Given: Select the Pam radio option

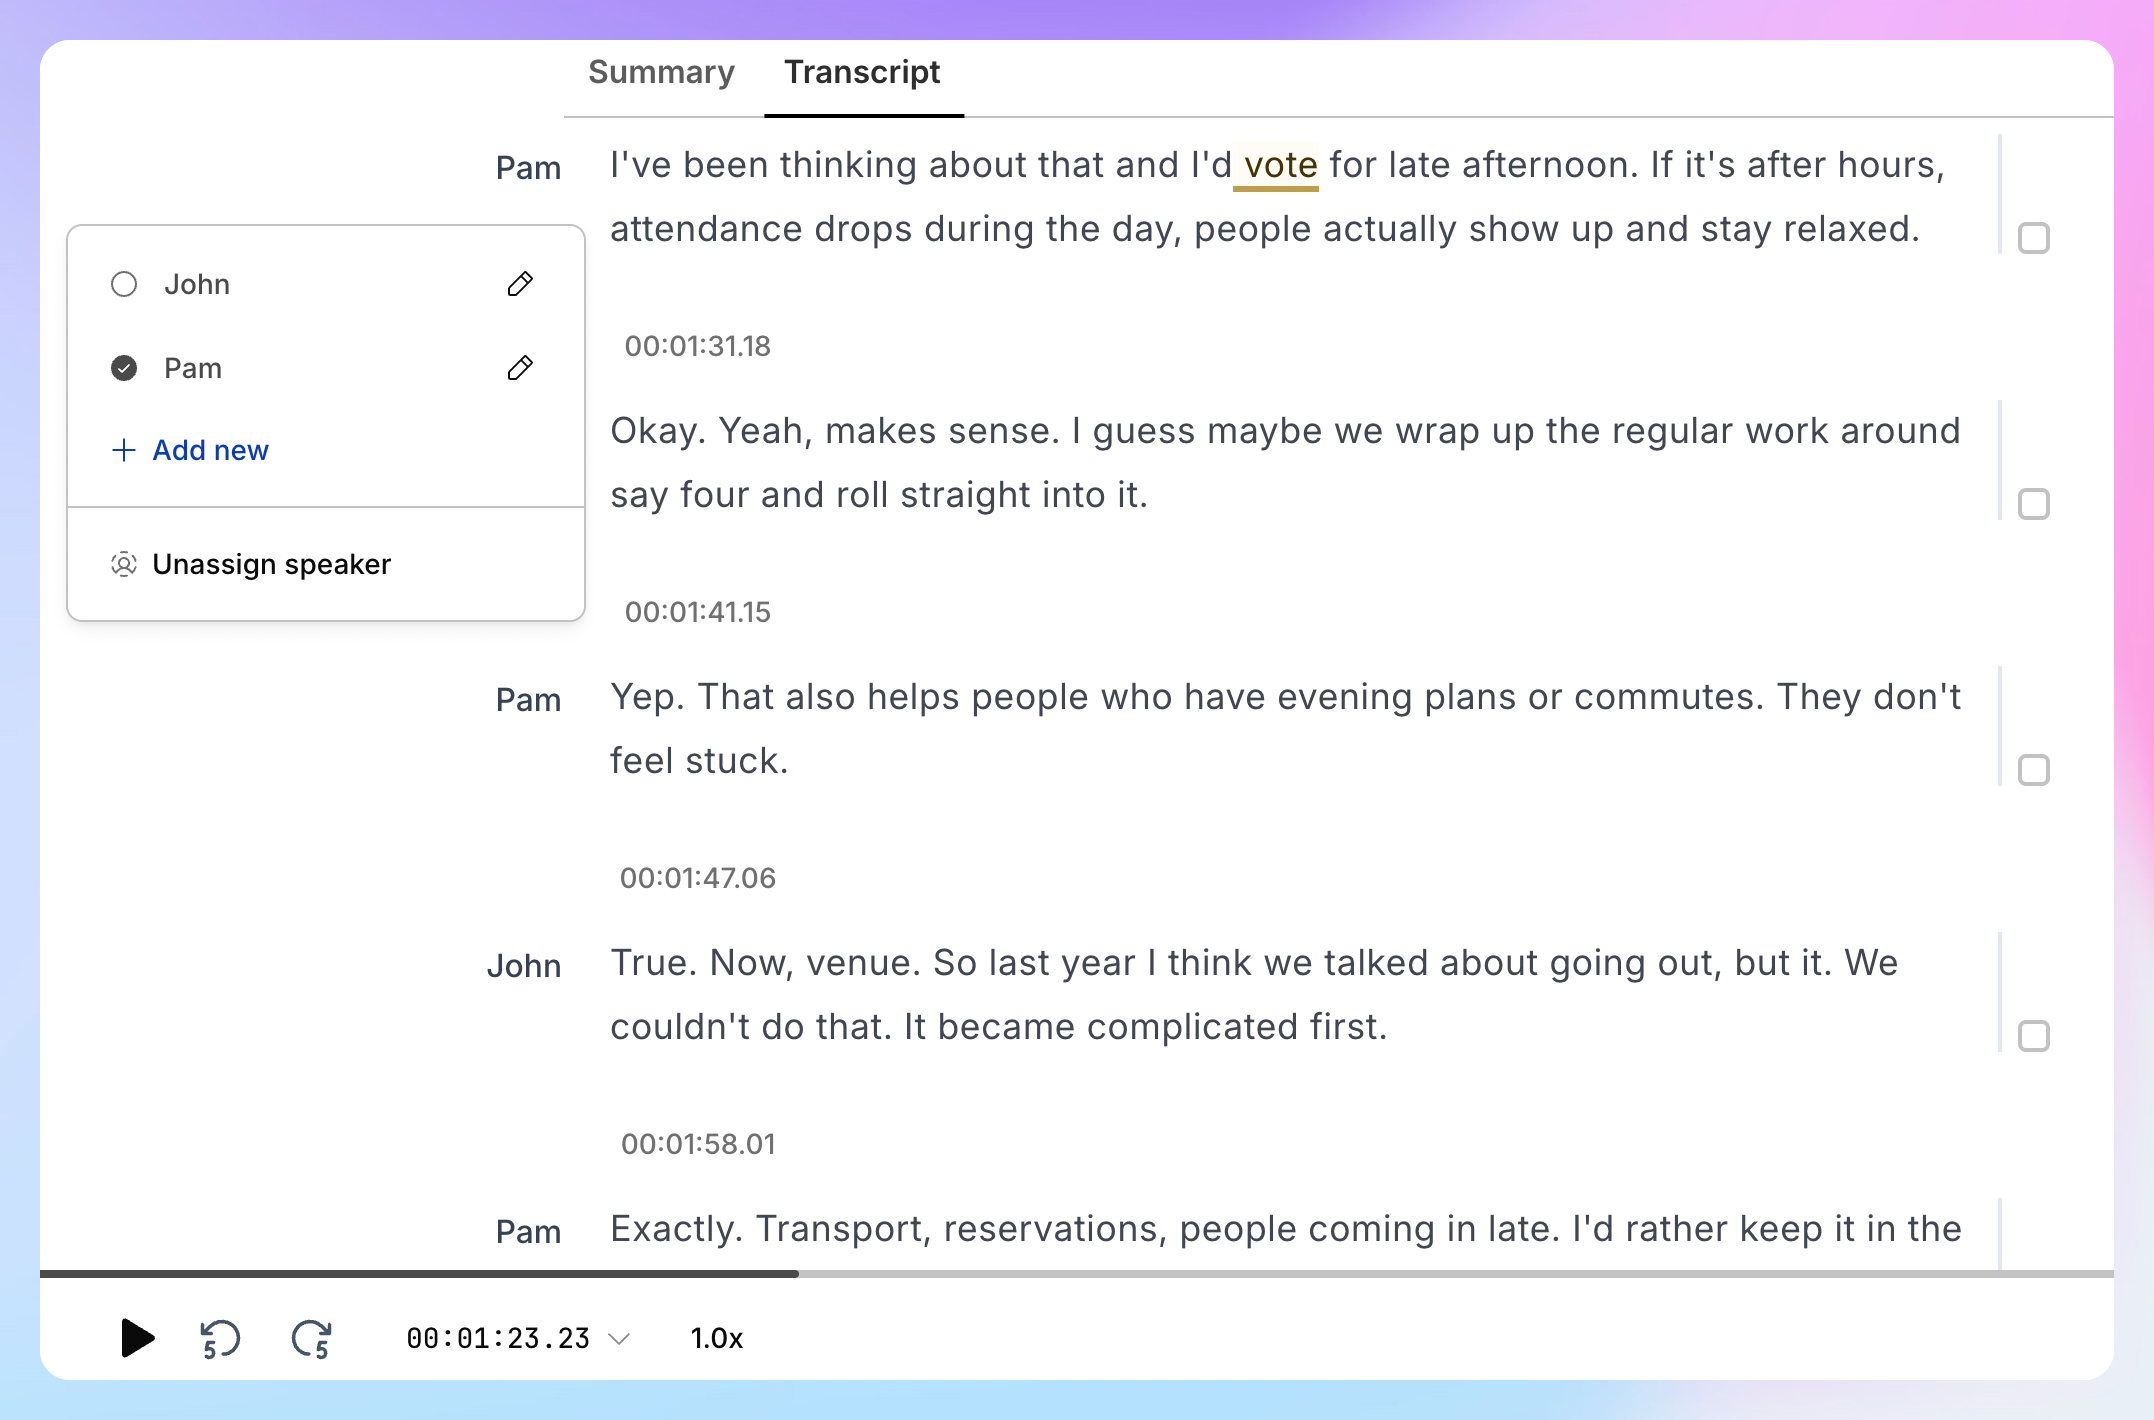Looking at the screenshot, I should coord(124,368).
